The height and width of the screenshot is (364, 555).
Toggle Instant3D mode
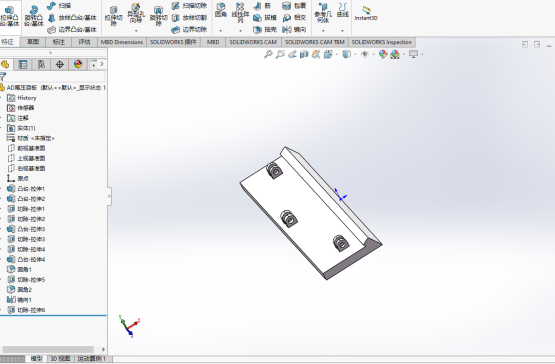pos(366,13)
